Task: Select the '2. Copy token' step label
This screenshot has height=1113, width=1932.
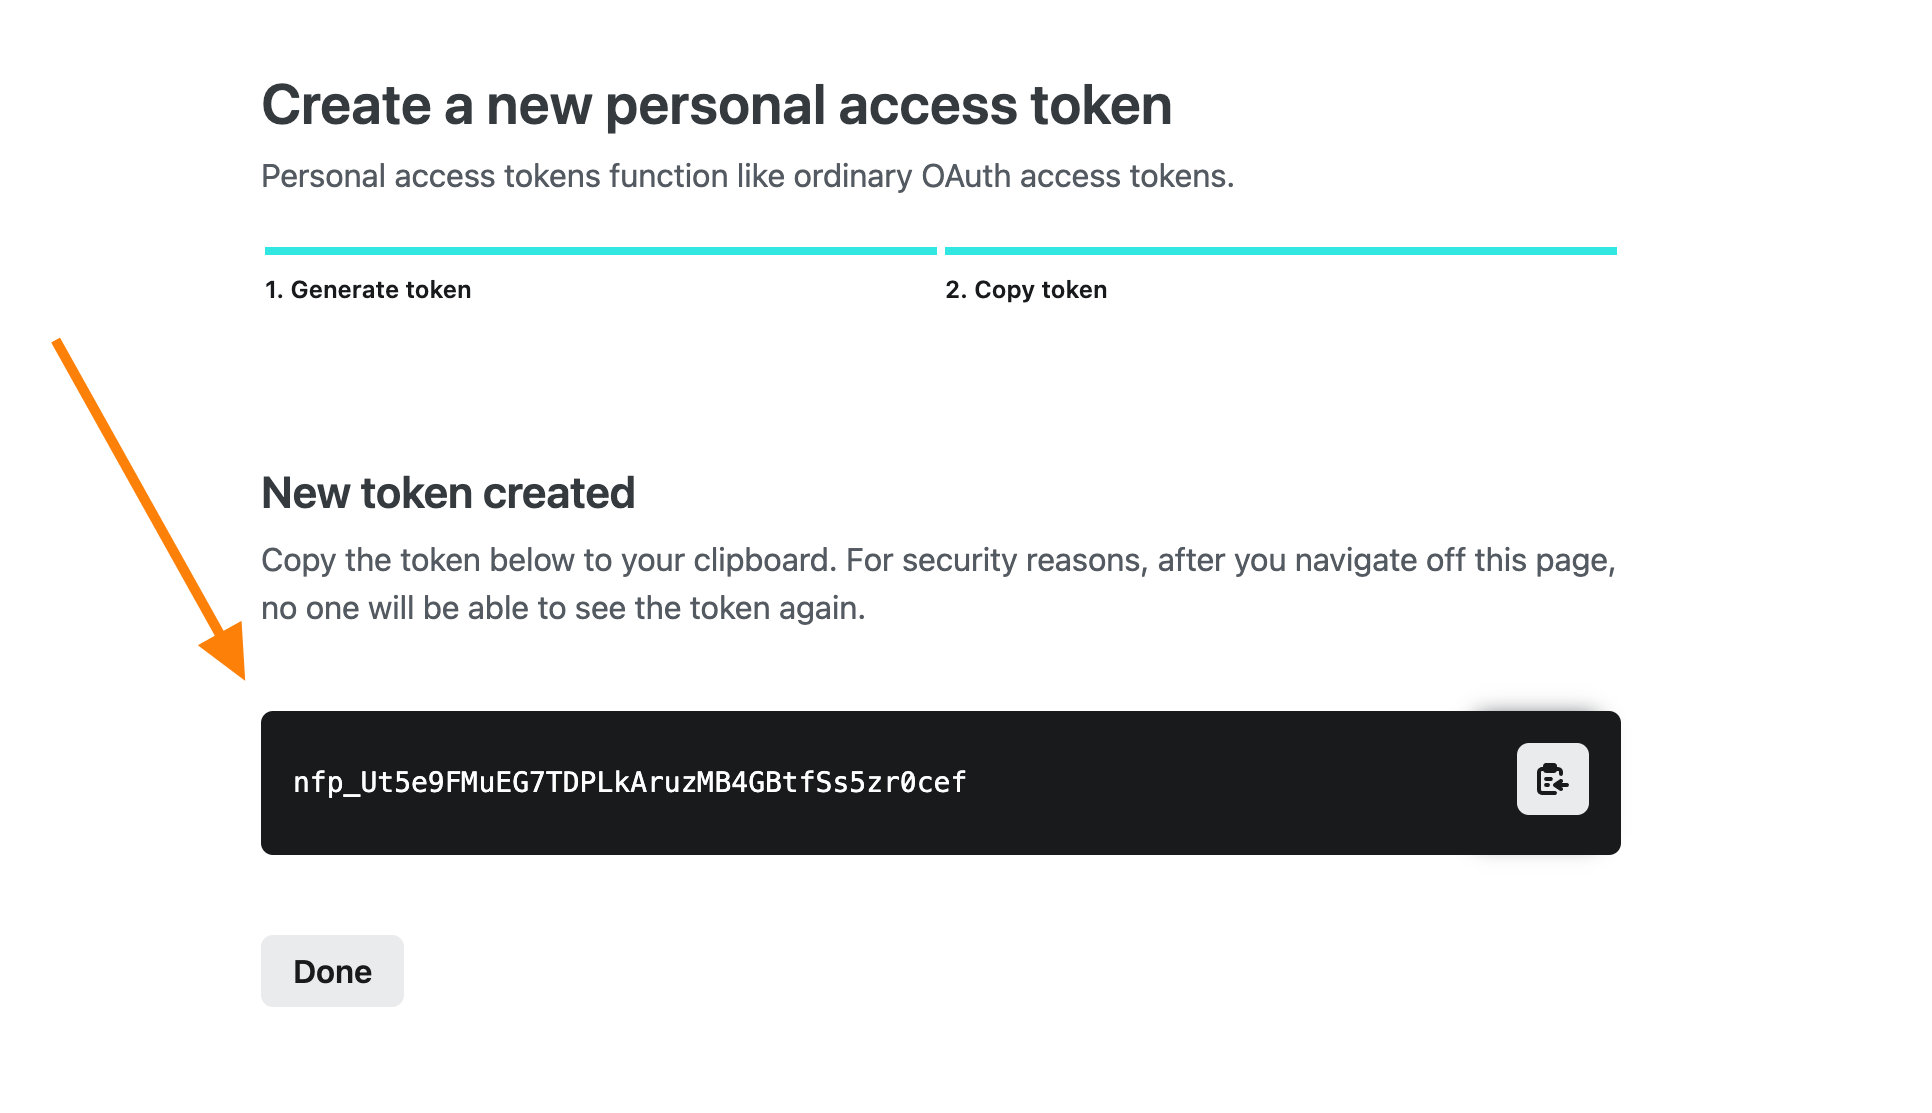Action: (x=1026, y=289)
